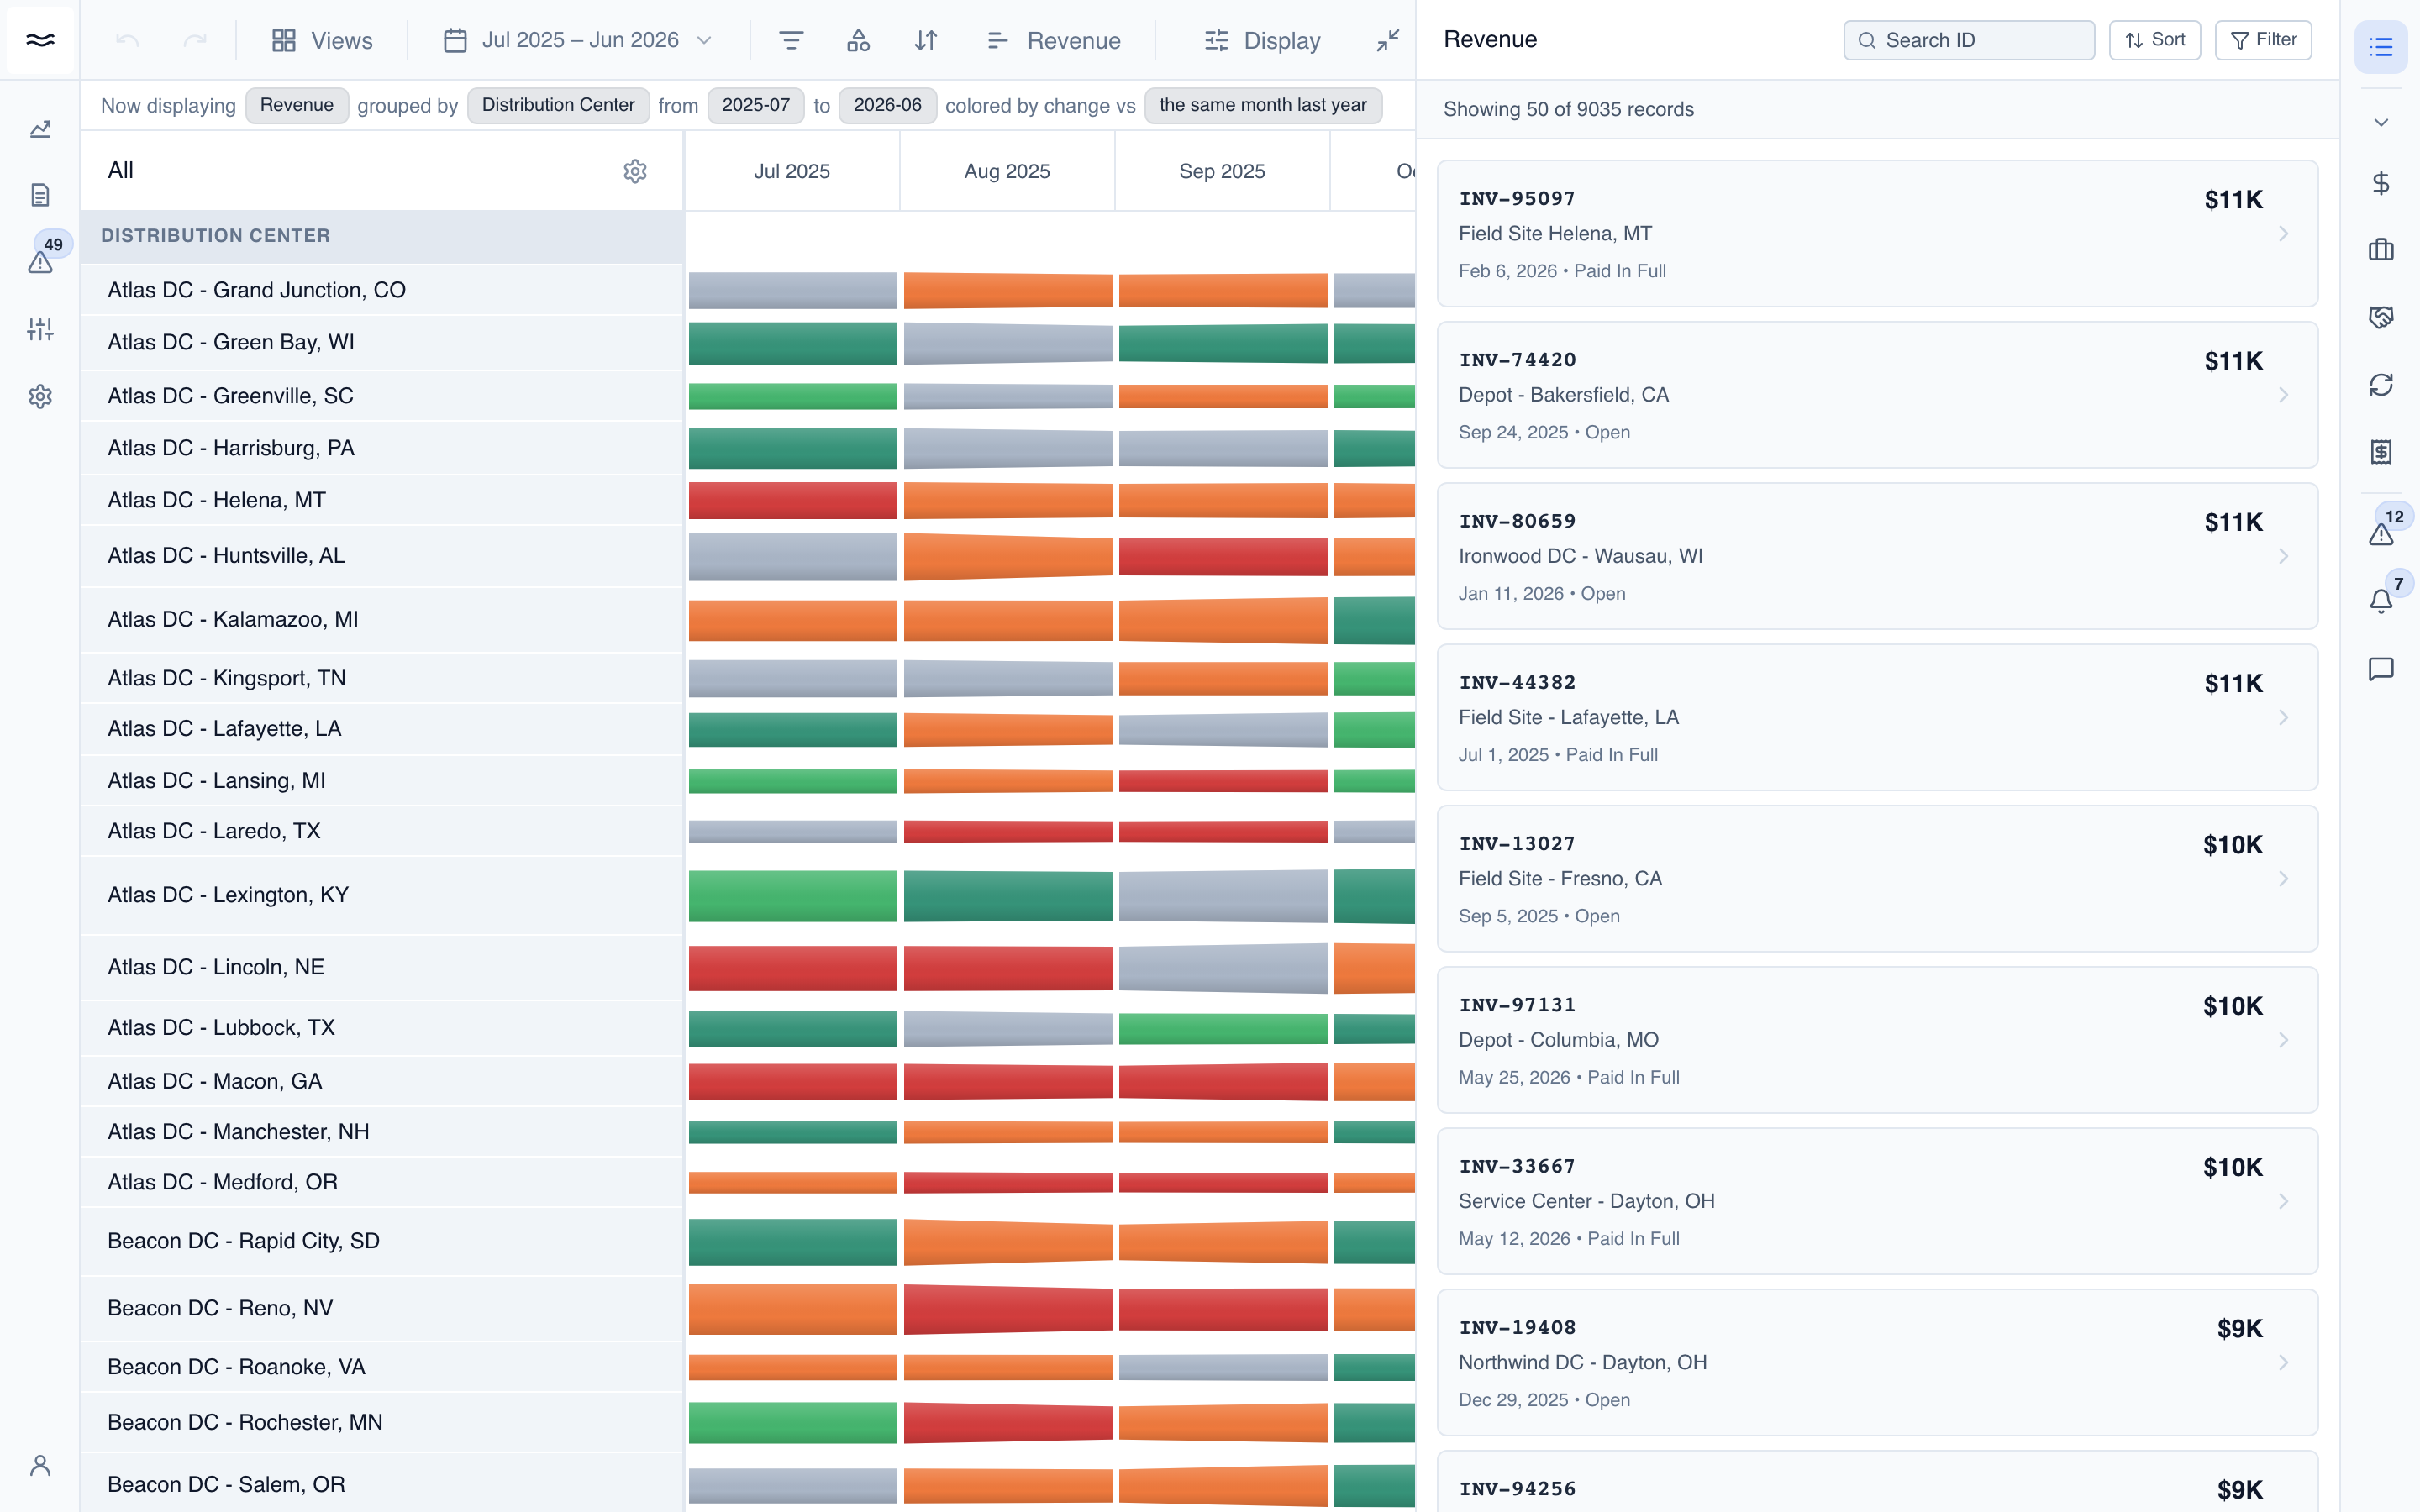The height and width of the screenshot is (1512, 2420).
Task: Open left sidebar alerts with 49 badge
Action: tap(40, 262)
